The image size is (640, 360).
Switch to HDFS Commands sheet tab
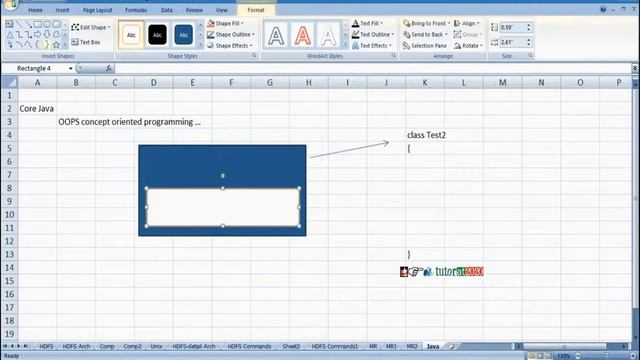[249, 346]
